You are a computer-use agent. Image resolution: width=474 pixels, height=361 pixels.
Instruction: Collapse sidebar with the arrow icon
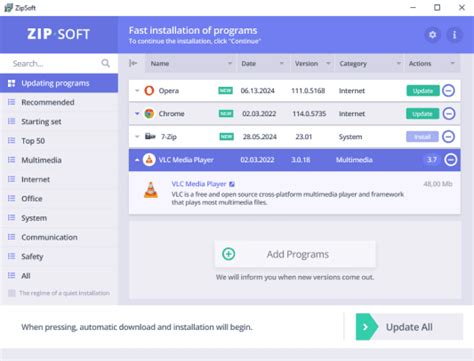click(x=133, y=63)
